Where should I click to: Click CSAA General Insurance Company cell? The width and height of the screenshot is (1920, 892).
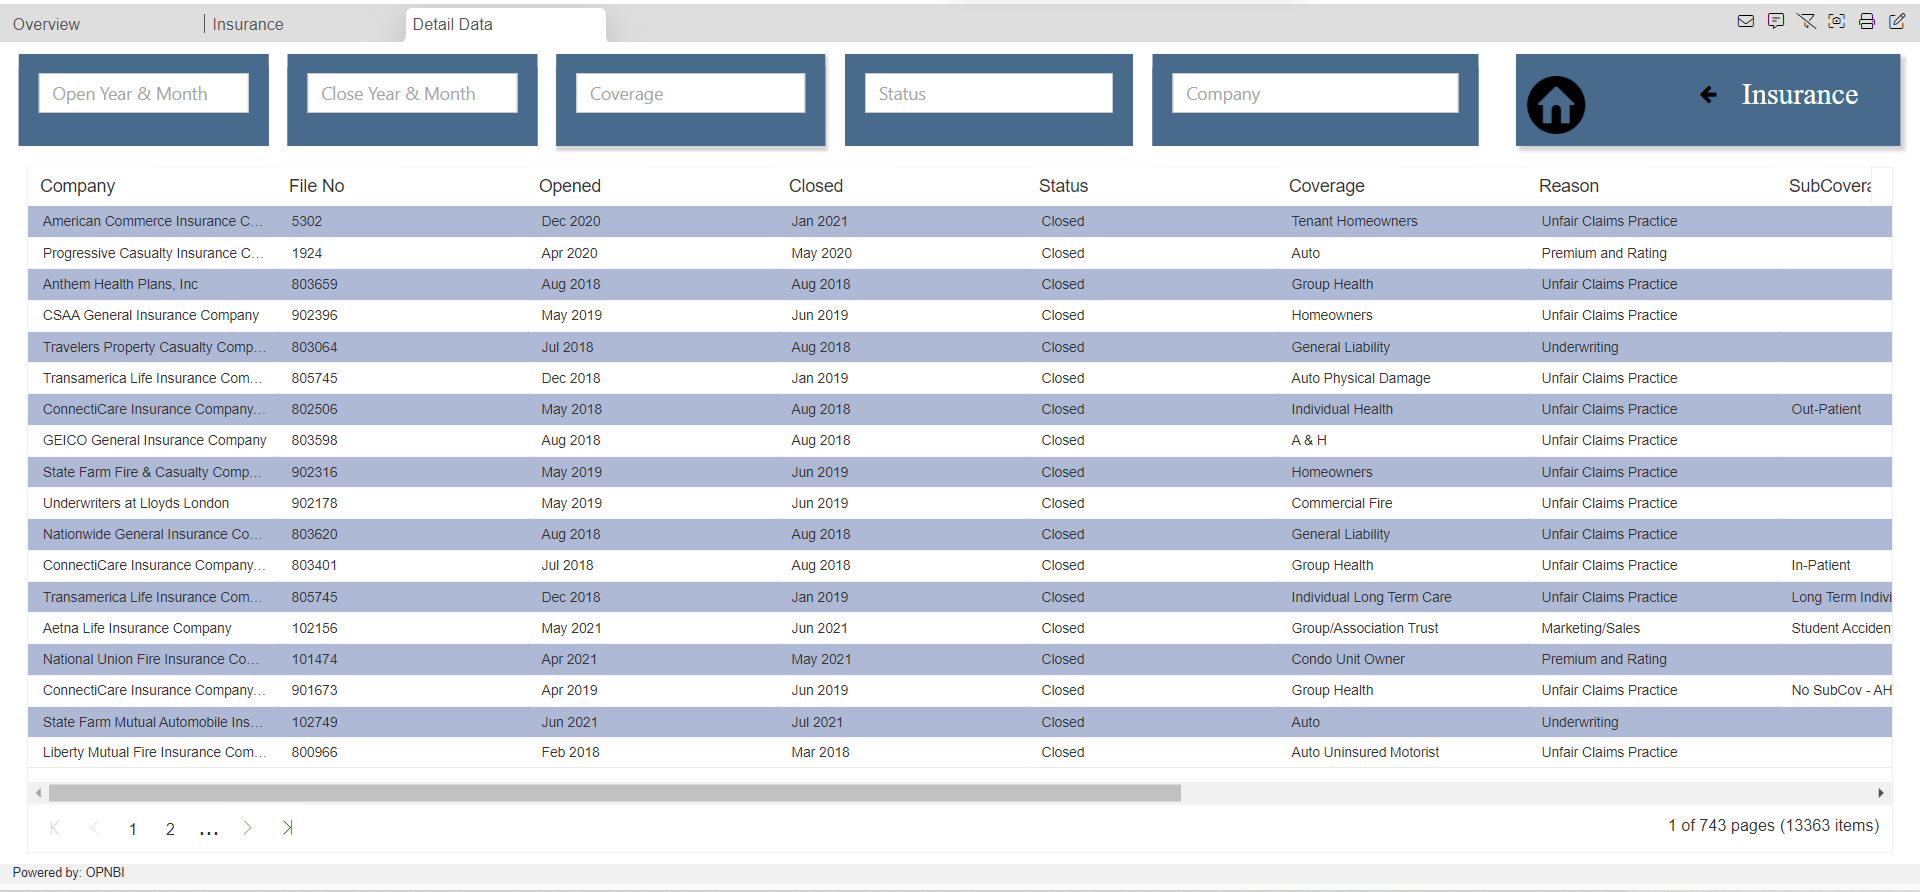pos(151,315)
